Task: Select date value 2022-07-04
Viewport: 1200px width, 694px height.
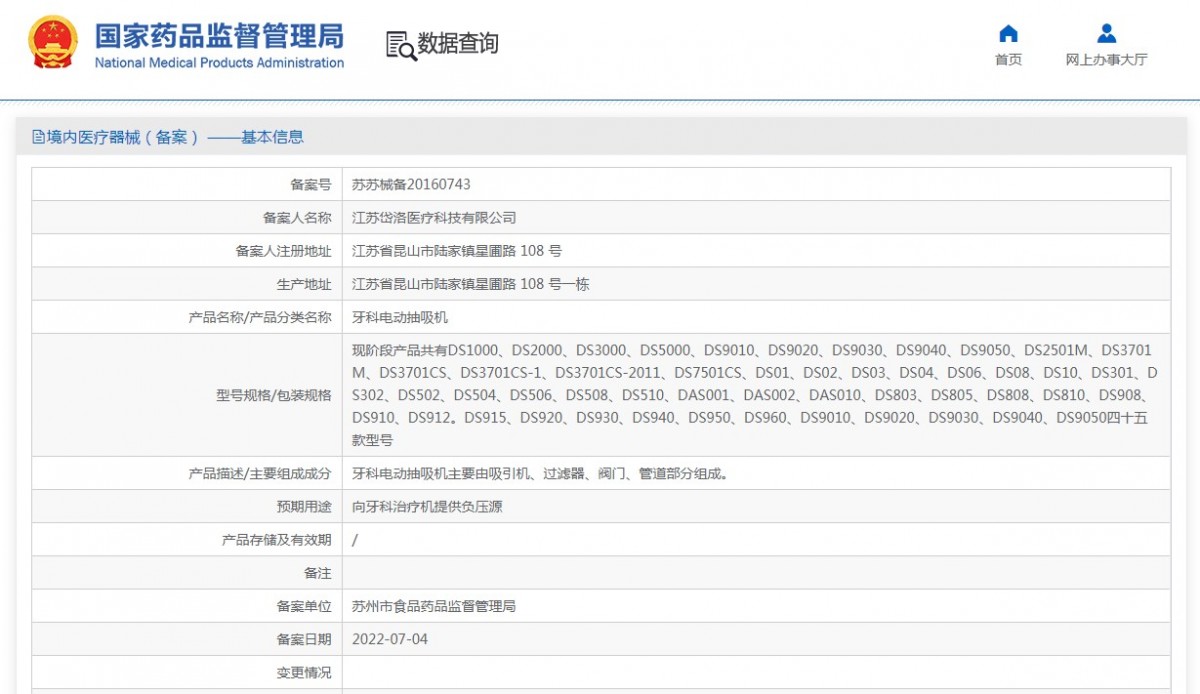Action: pyautogui.click(x=390, y=639)
